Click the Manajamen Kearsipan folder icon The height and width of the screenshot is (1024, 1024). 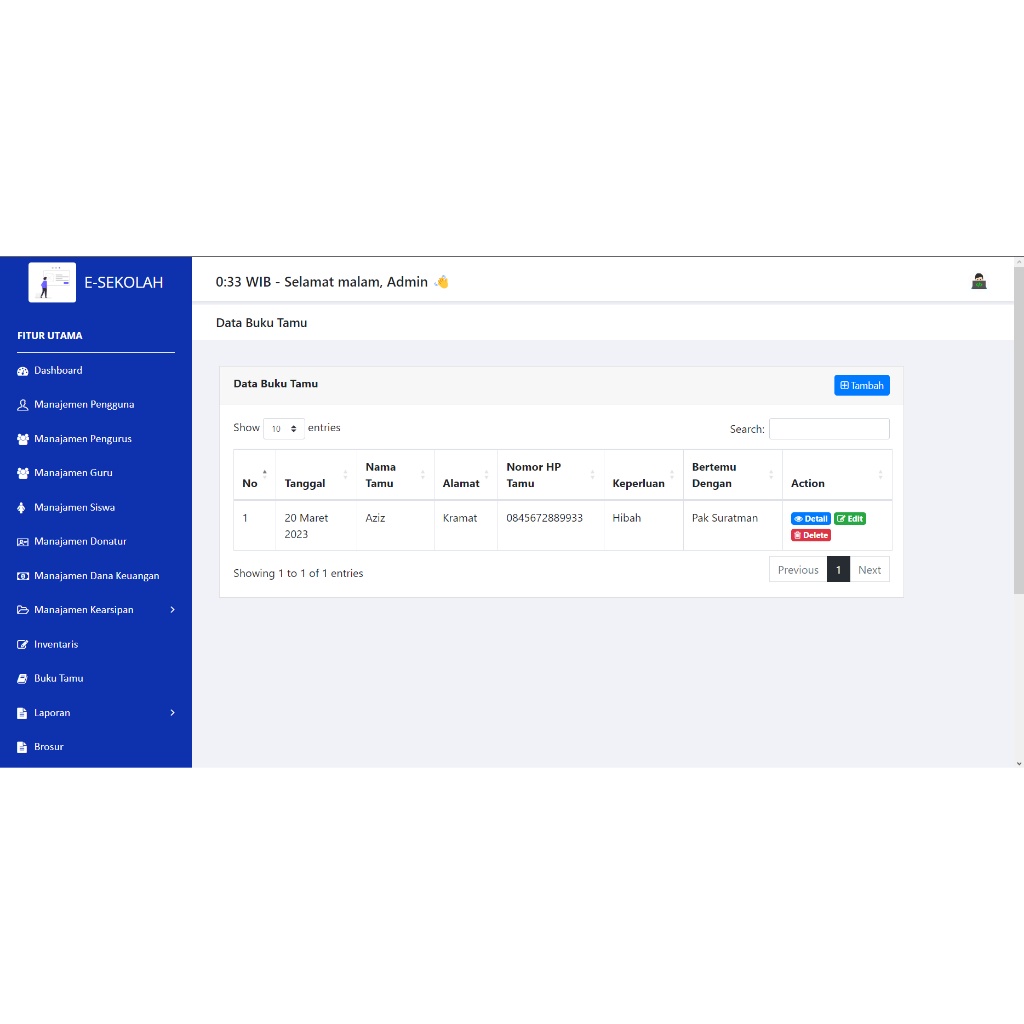click(23, 610)
